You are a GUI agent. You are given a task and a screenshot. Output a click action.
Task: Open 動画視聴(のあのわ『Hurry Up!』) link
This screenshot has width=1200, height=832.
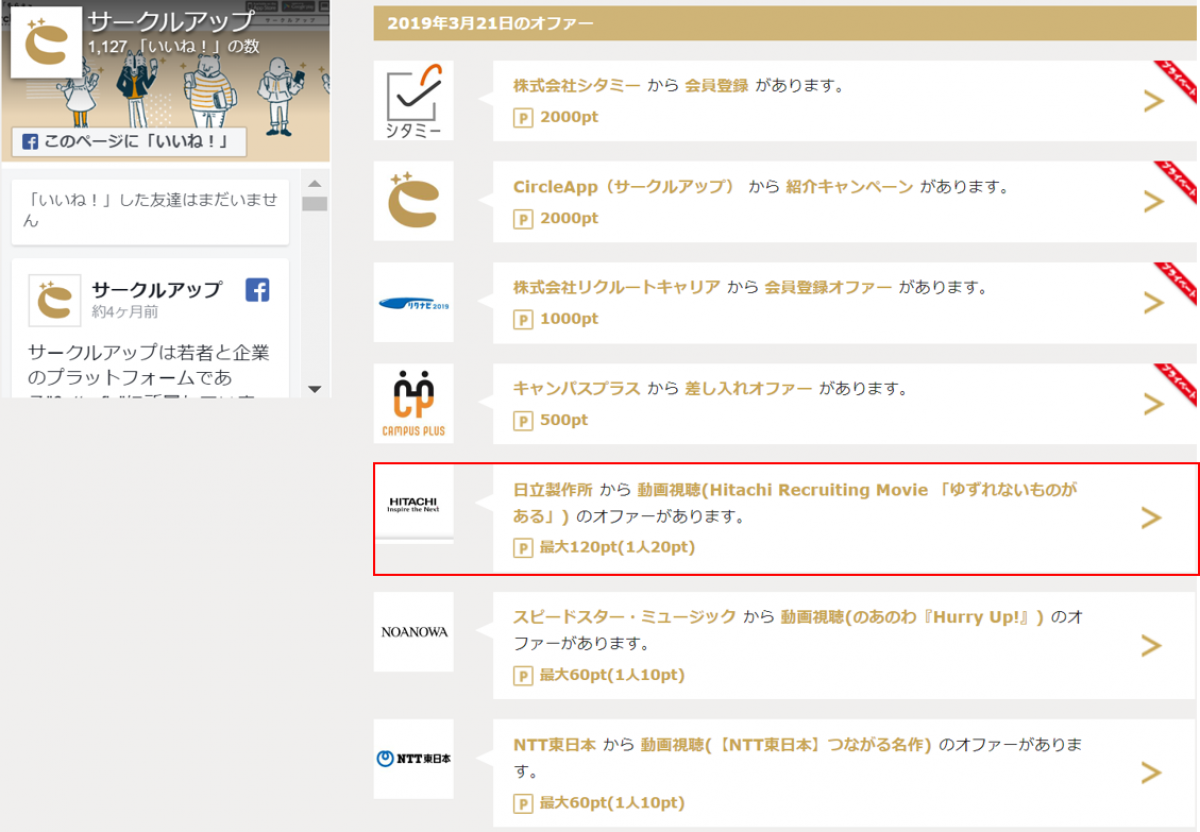912,617
